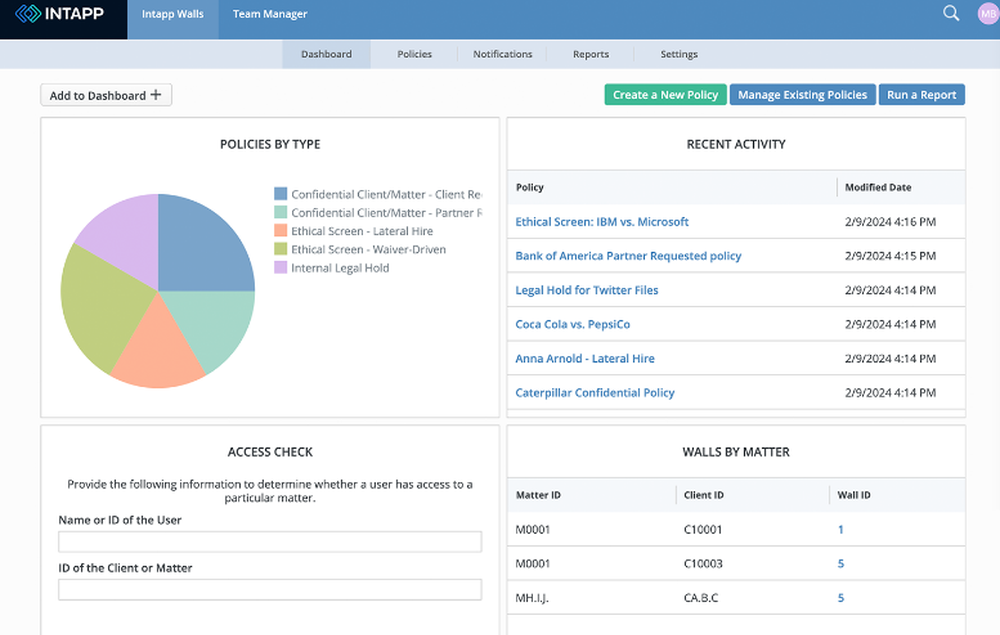Open the MB user avatar
Viewport: 1000px width, 635px height.
(988, 13)
